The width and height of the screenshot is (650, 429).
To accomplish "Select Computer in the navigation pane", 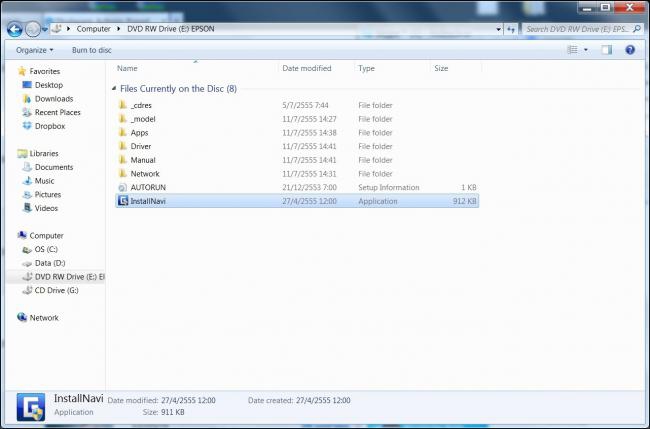I will [46, 235].
